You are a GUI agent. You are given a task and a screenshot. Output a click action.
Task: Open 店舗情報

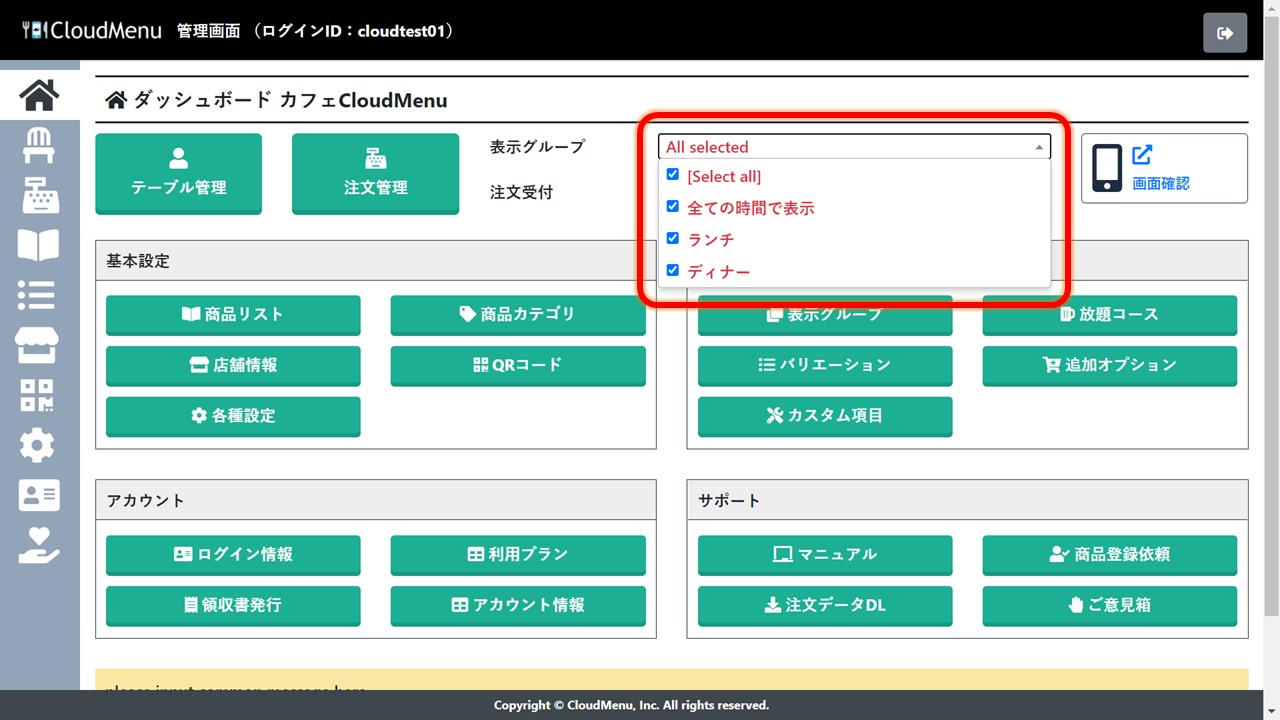pyautogui.click(x=233, y=365)
